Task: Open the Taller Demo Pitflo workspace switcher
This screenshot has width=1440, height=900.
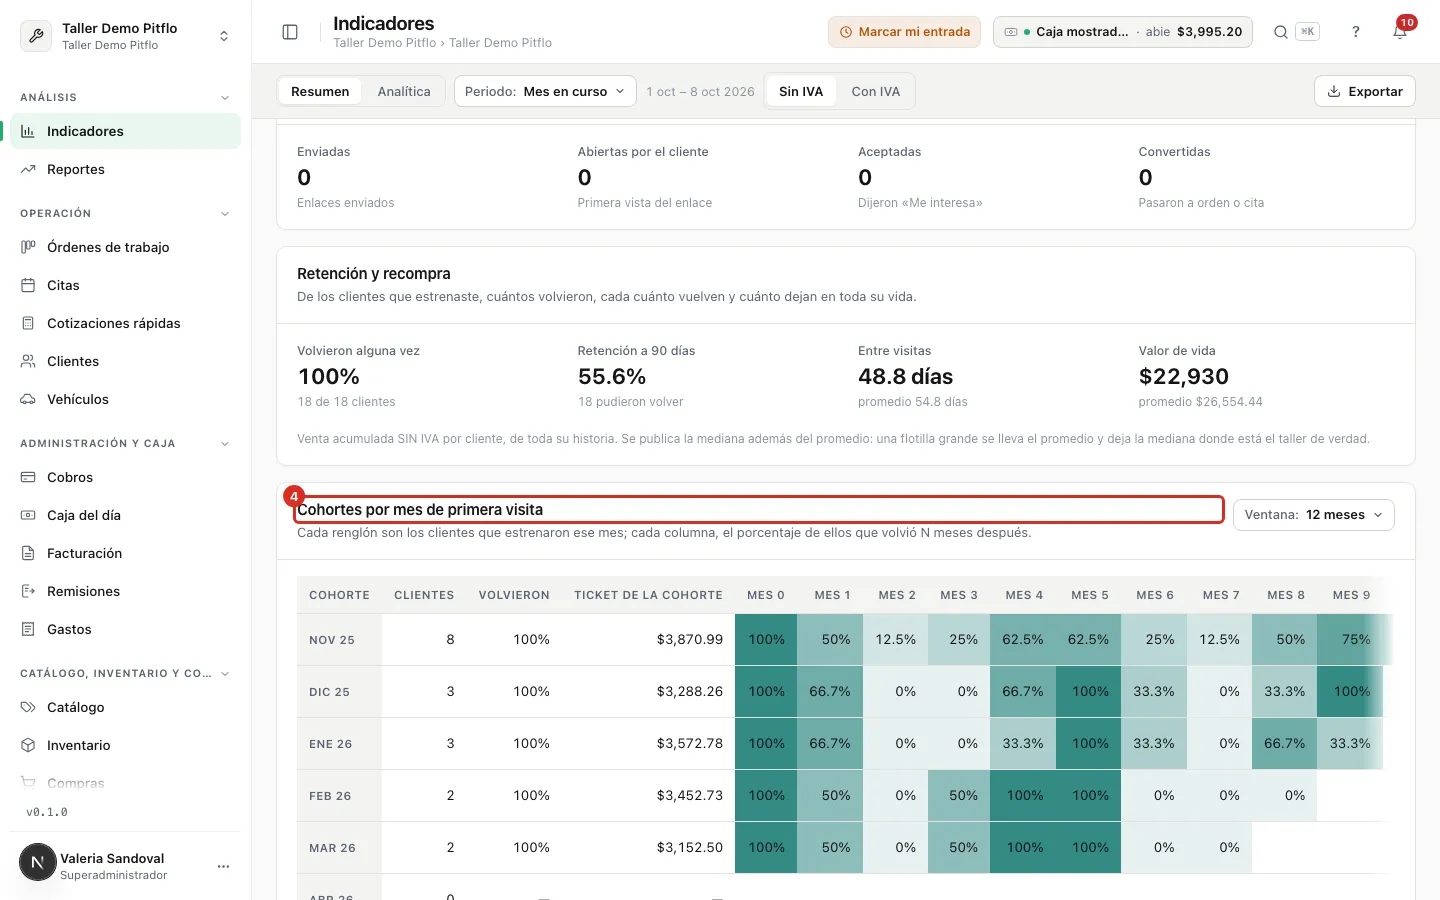Action: tap(125, 36)
